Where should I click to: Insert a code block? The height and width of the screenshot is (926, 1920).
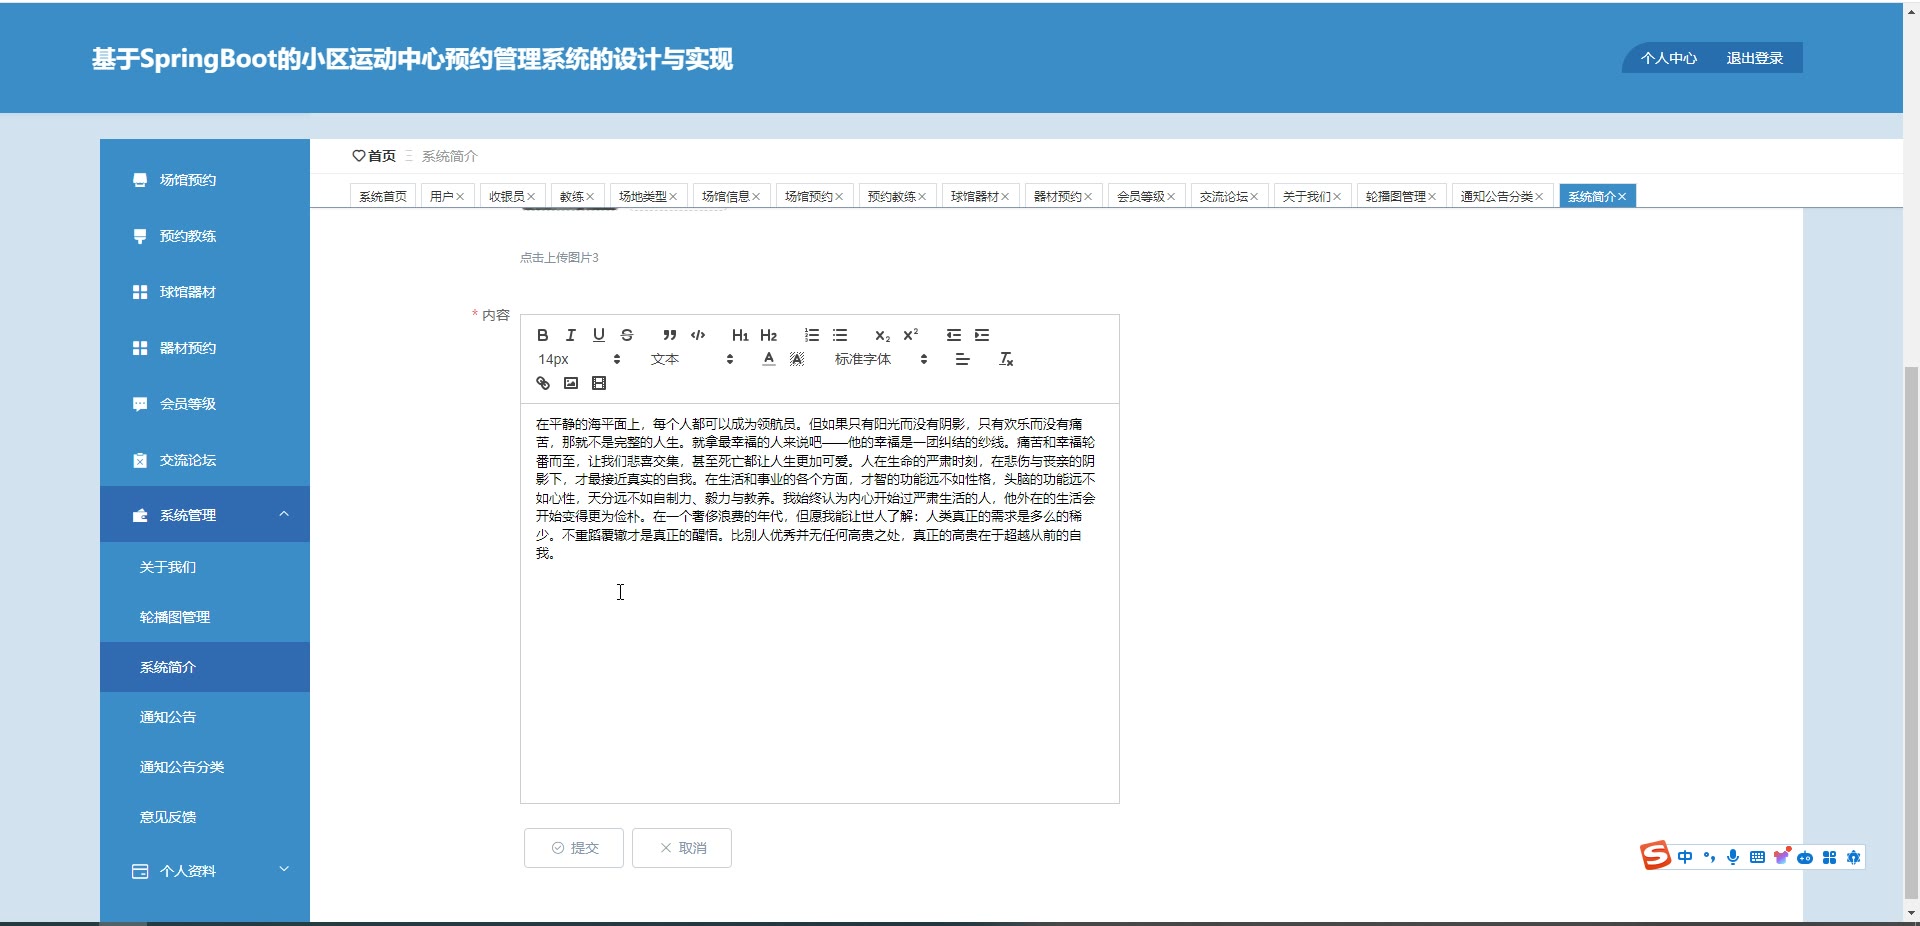698,335
